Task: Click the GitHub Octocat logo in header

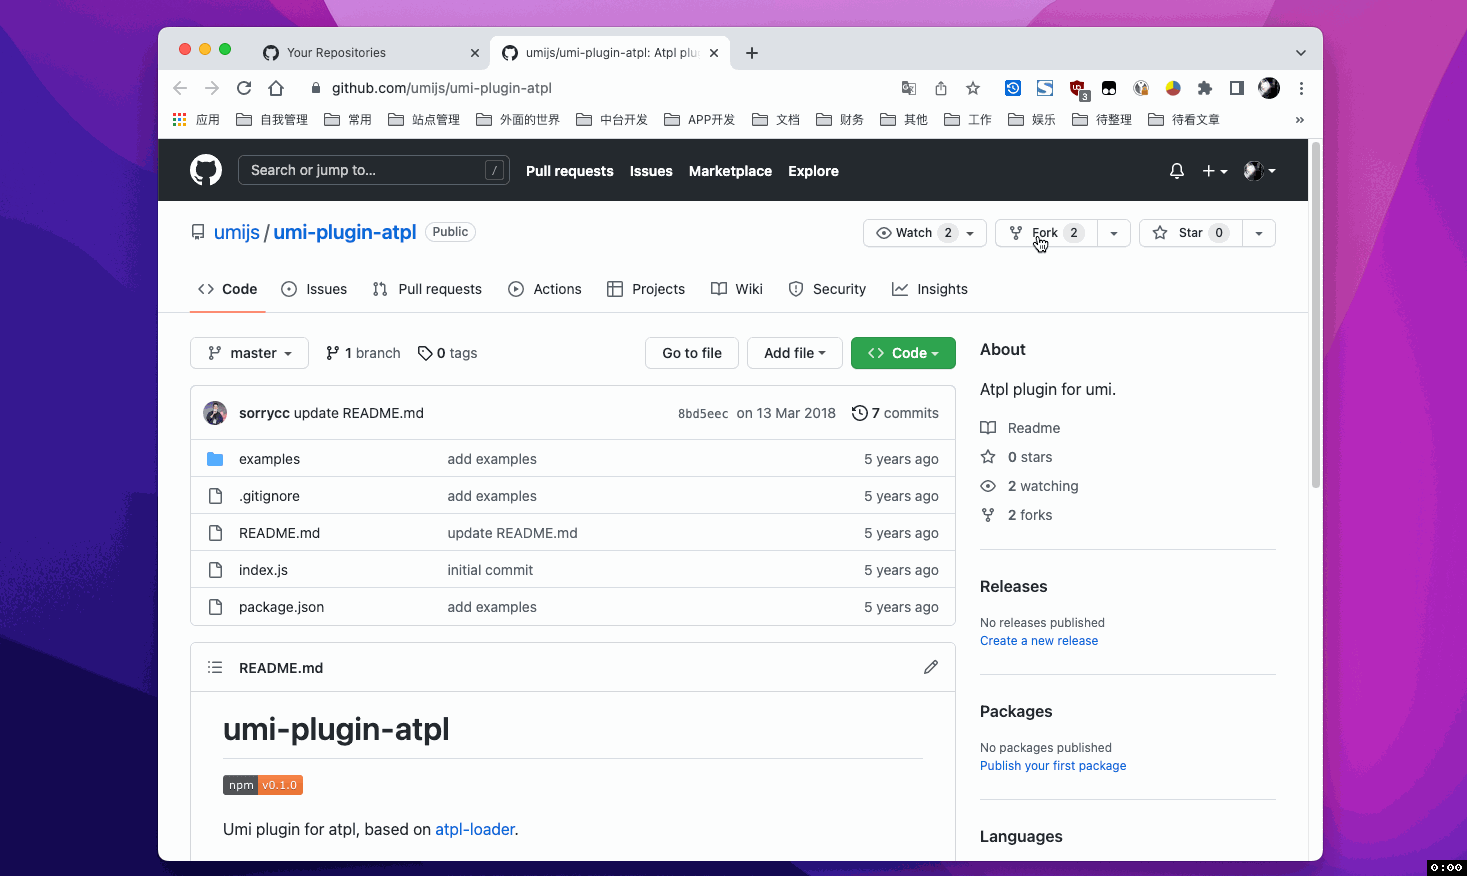Action: click(x=206, y=170)
